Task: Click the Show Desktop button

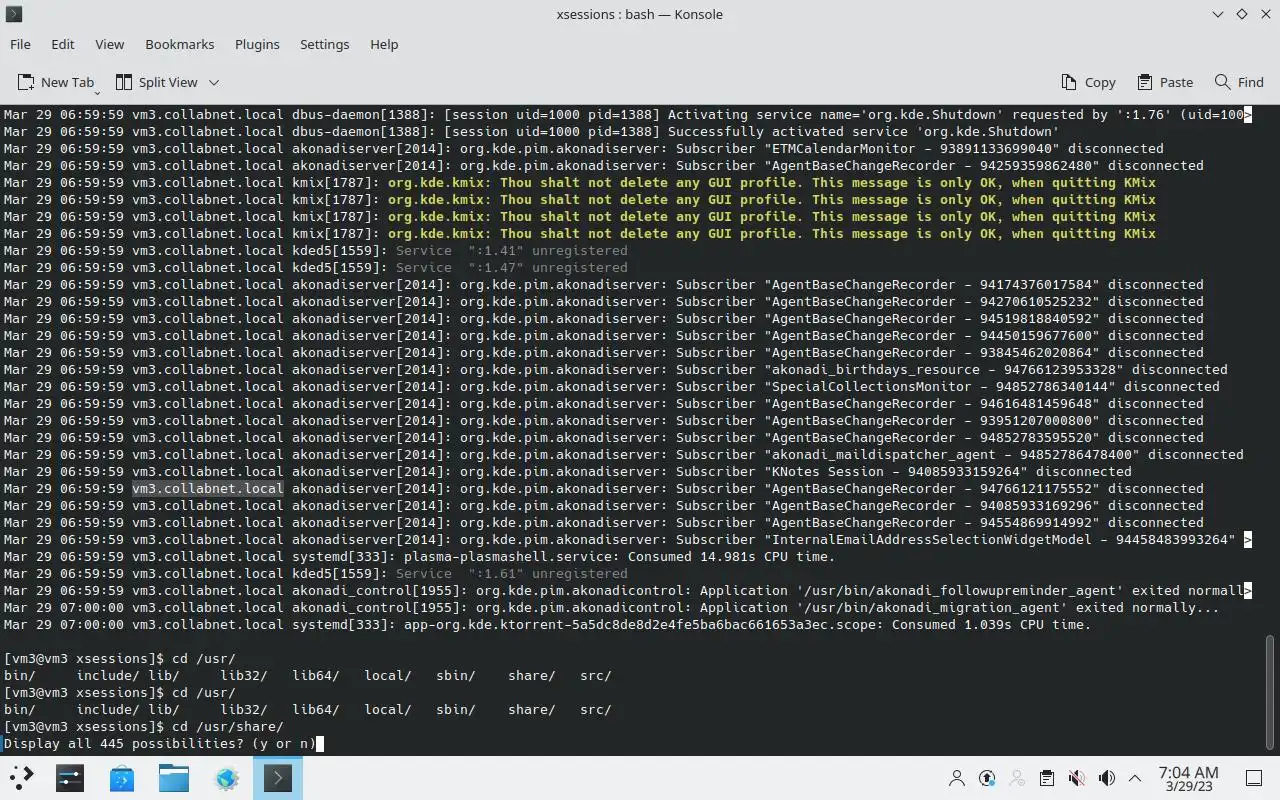Action: coord(1254,778)
